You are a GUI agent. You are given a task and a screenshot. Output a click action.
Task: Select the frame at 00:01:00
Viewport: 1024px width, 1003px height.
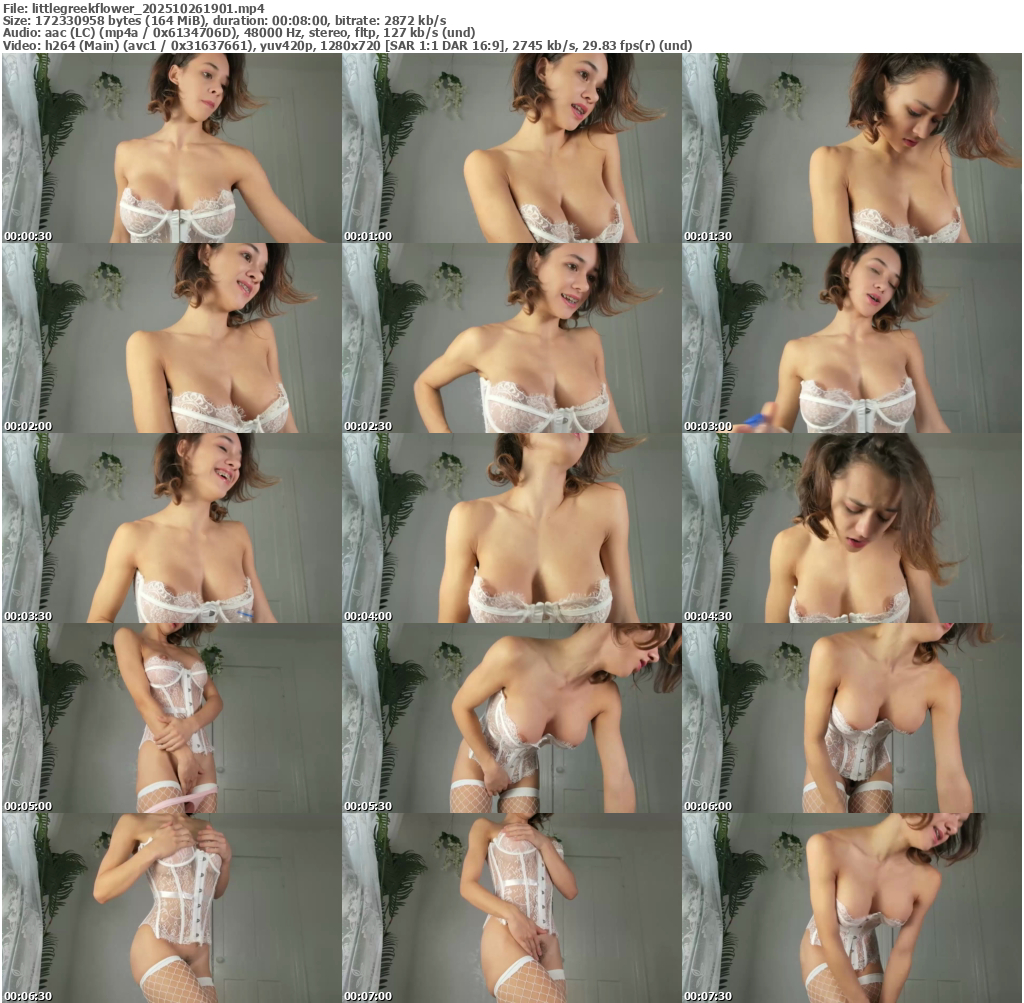[x=511, y=148]
